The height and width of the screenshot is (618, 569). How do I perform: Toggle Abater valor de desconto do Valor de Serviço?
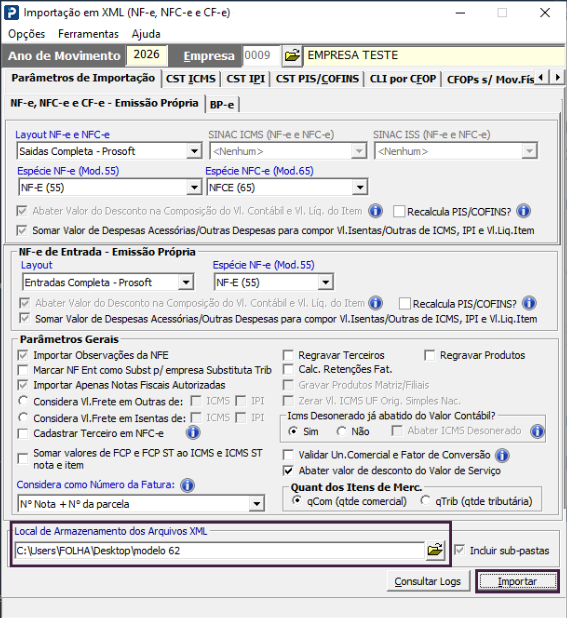pos(288,471)
